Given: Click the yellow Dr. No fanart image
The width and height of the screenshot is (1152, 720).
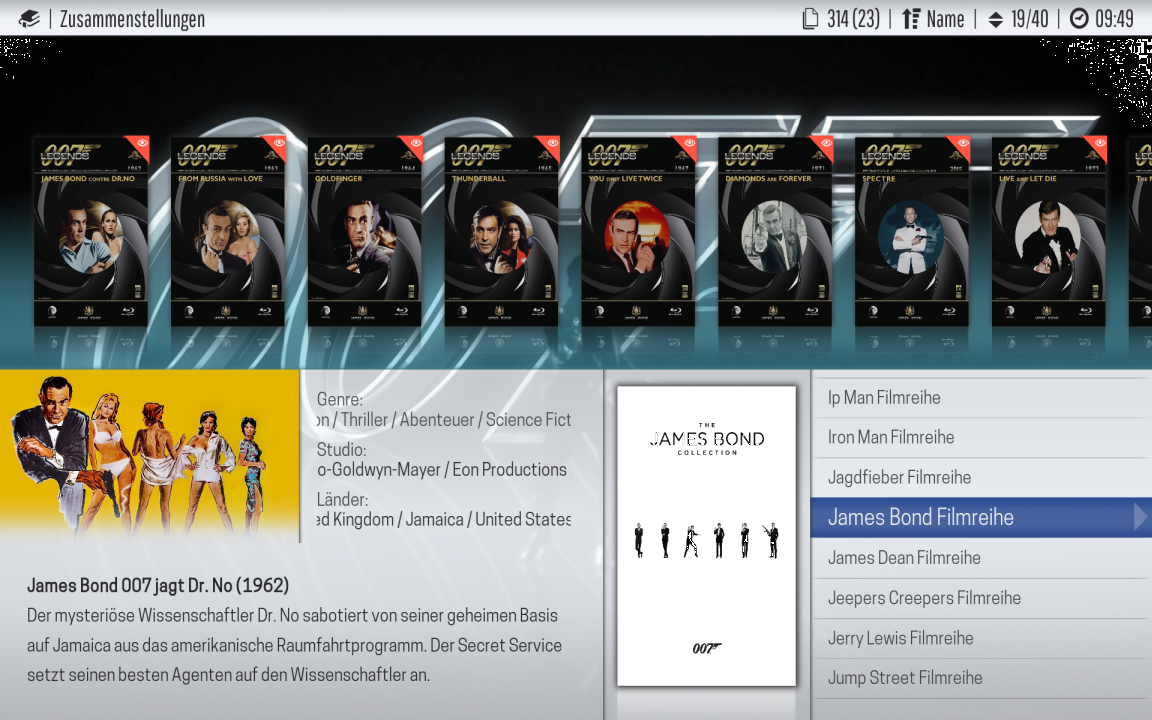Looking at the screenshot, I should (x=150, y=456).
